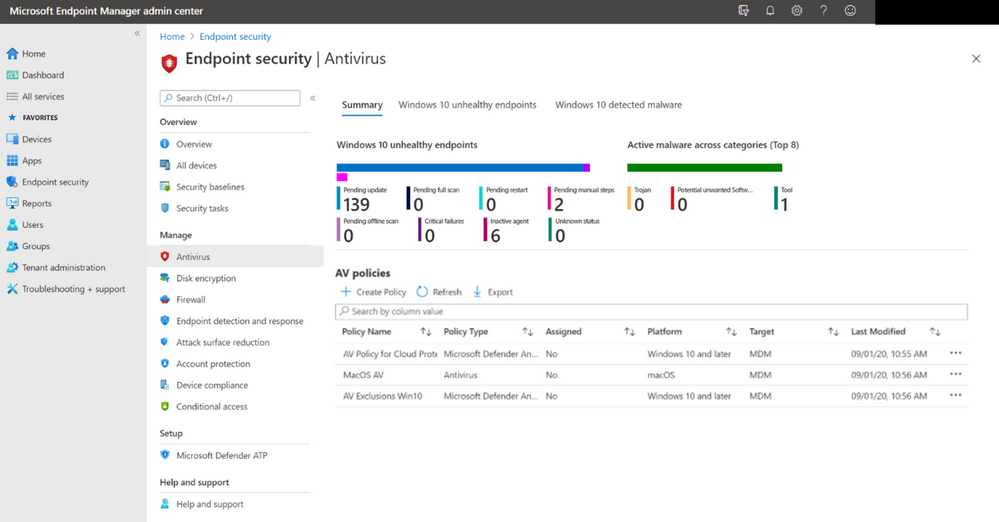Screen dimensions: 999x522
Task: Click the Inactive agent count 6
Action: point(495,236)
